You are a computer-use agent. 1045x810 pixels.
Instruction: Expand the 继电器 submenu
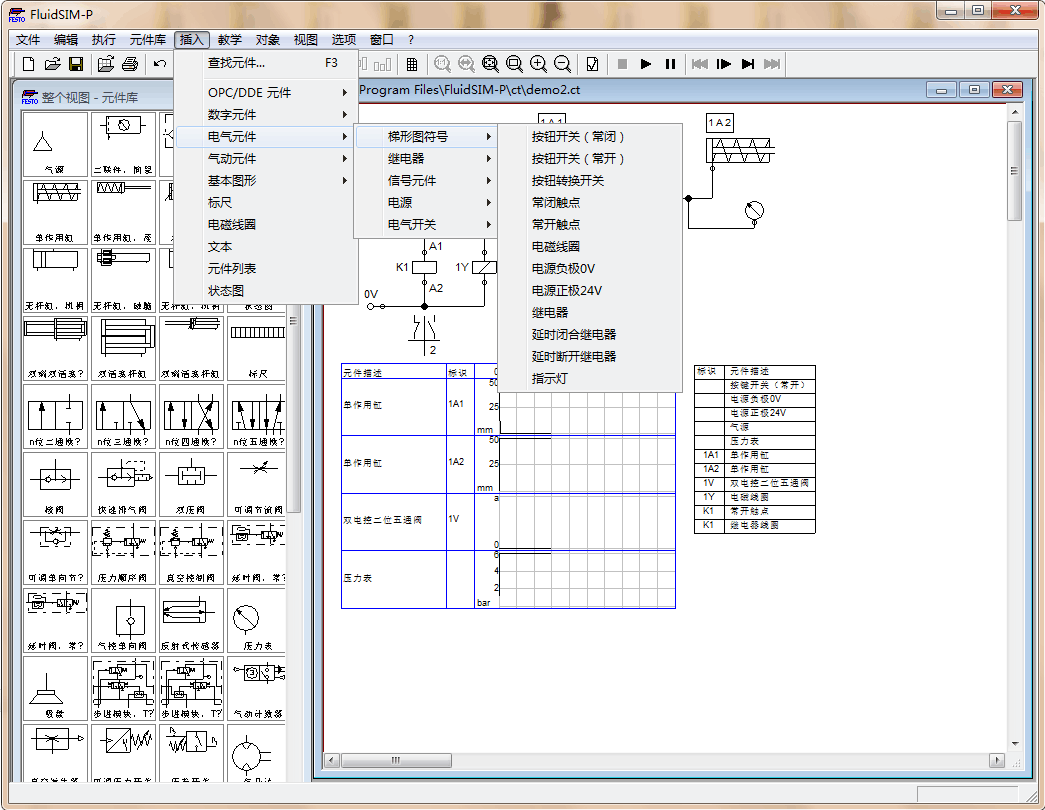(x=426, y=159)
